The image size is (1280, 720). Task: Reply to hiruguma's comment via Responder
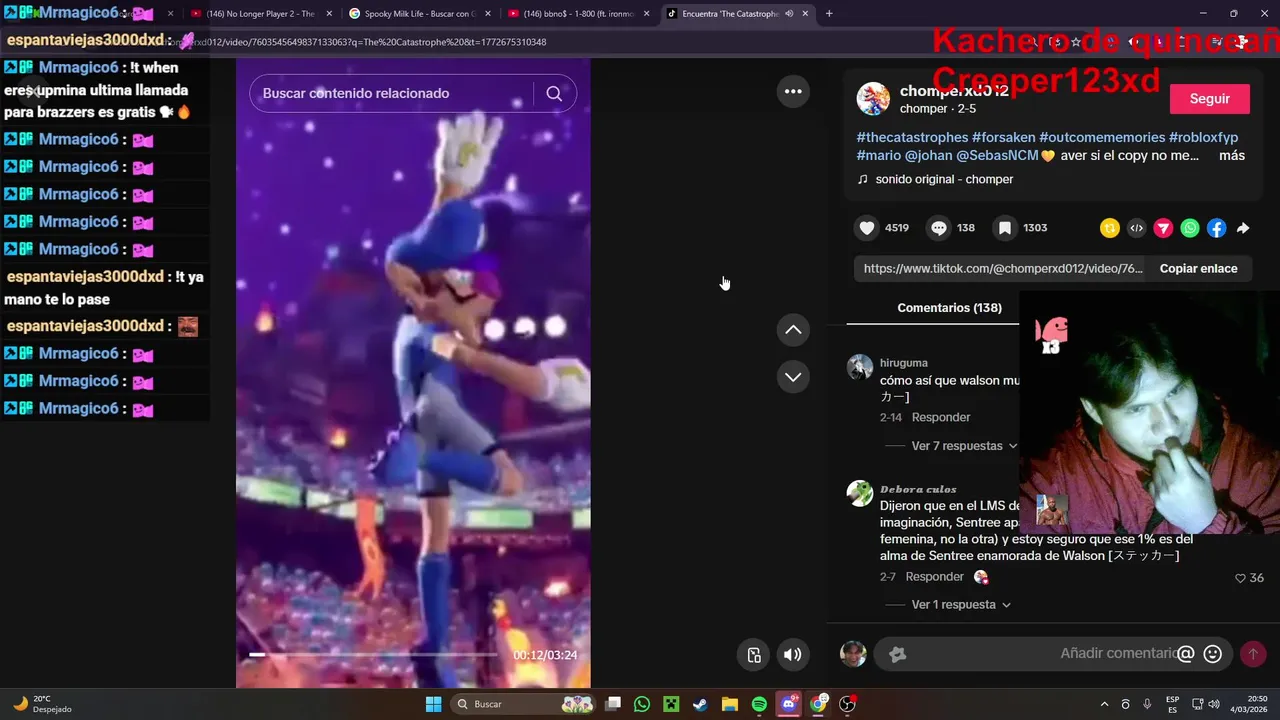pos(941,417)
